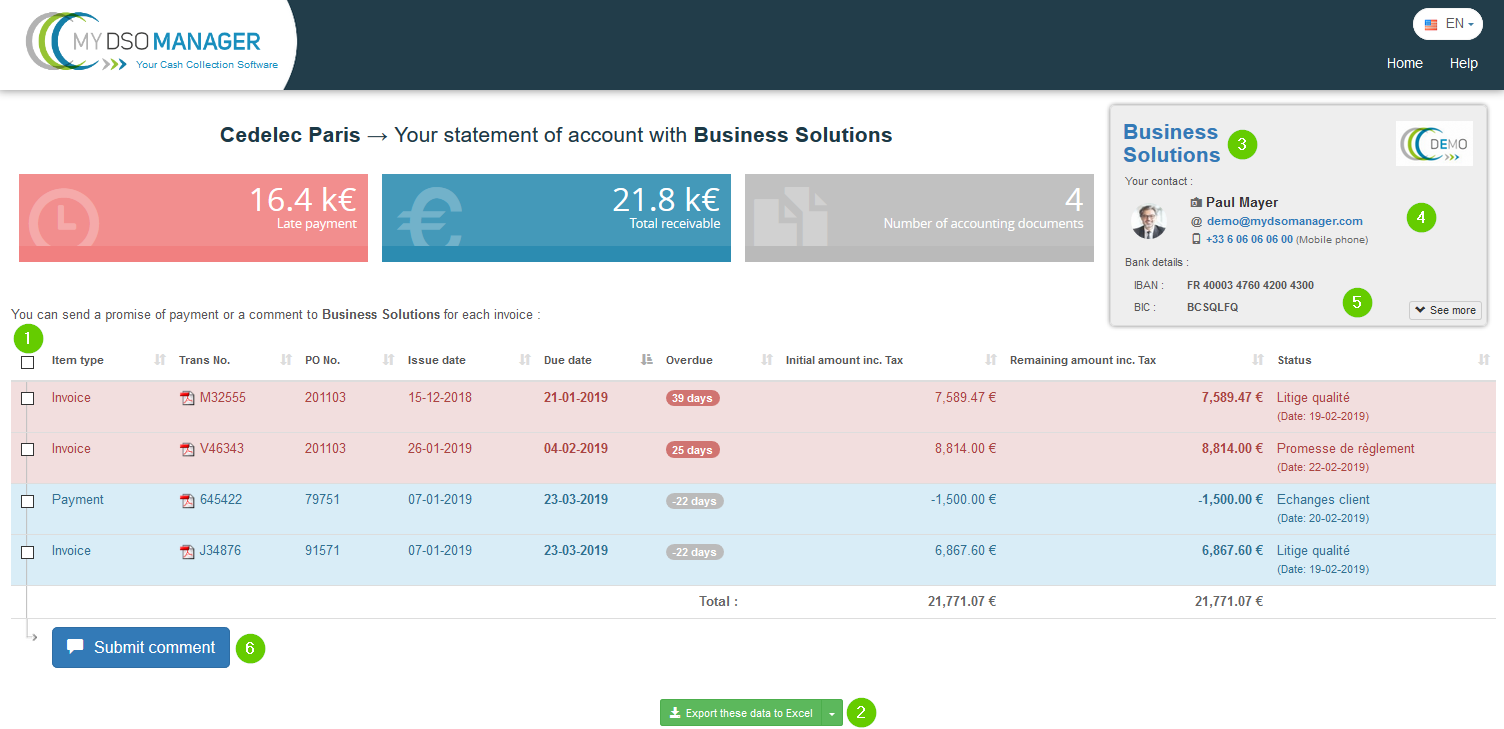The height and width of the screenshot is (729, 1504).
Task: Open PDF icon for invoice J34876
Action: point(187,552)
